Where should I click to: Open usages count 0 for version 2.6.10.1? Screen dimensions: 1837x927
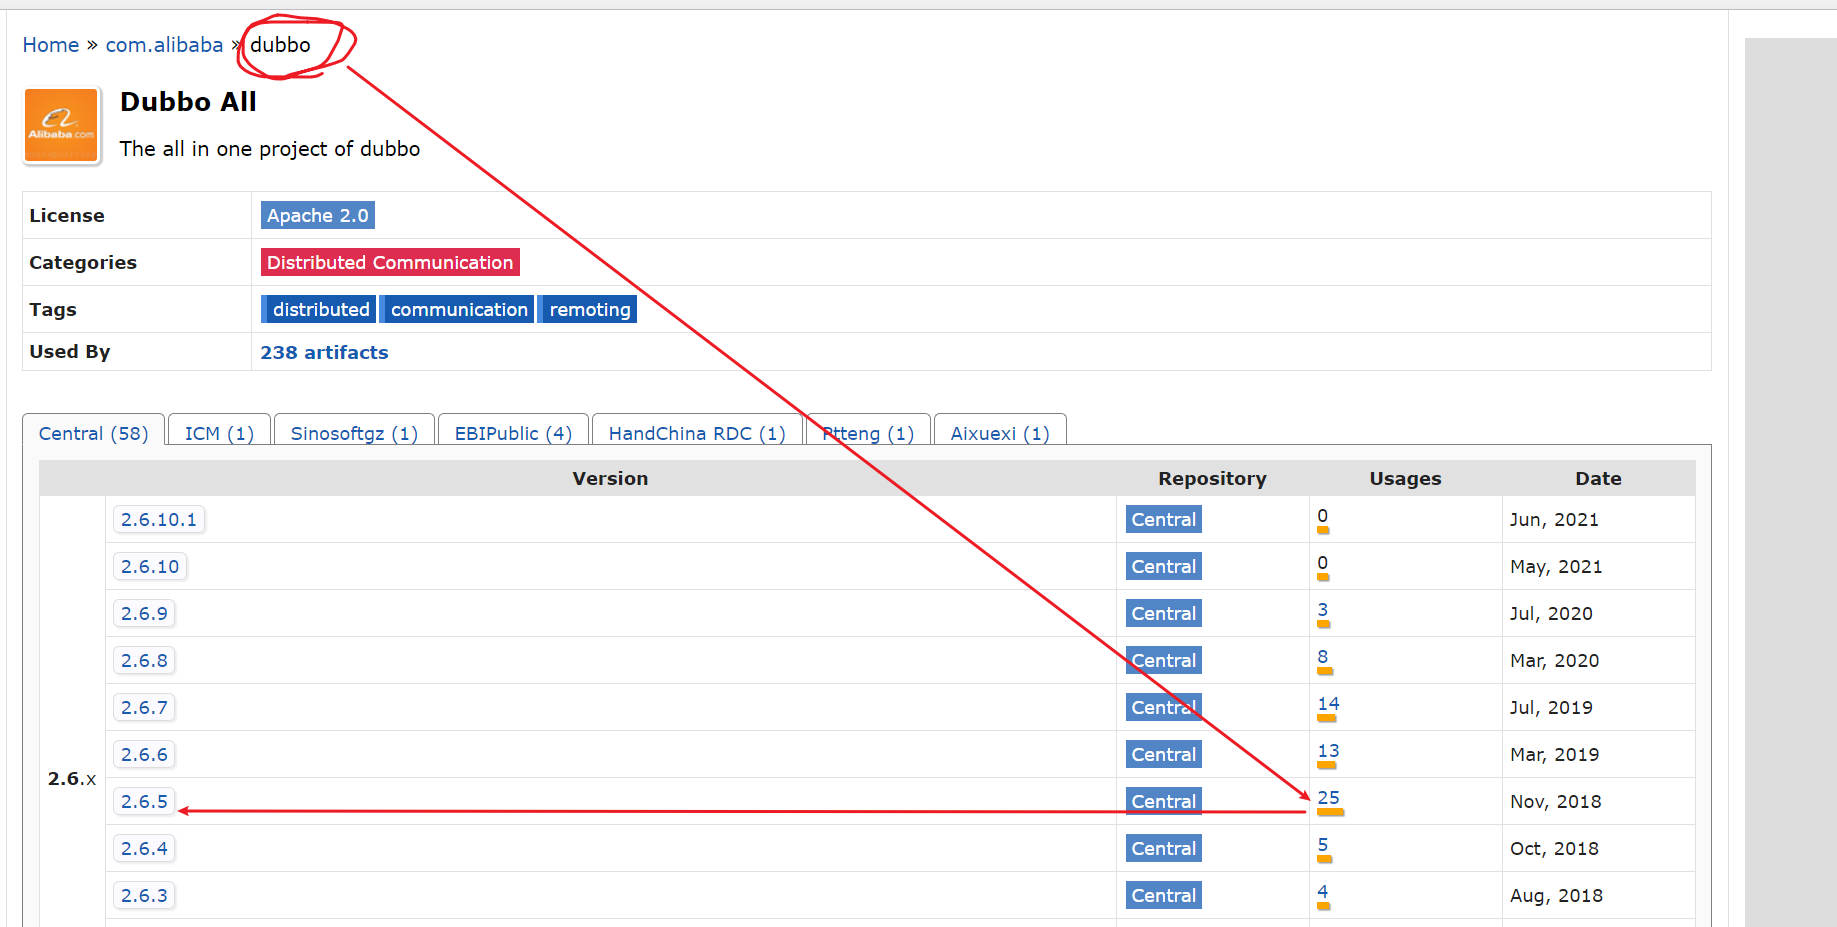pyautogui.click(x=1323, y=516)
